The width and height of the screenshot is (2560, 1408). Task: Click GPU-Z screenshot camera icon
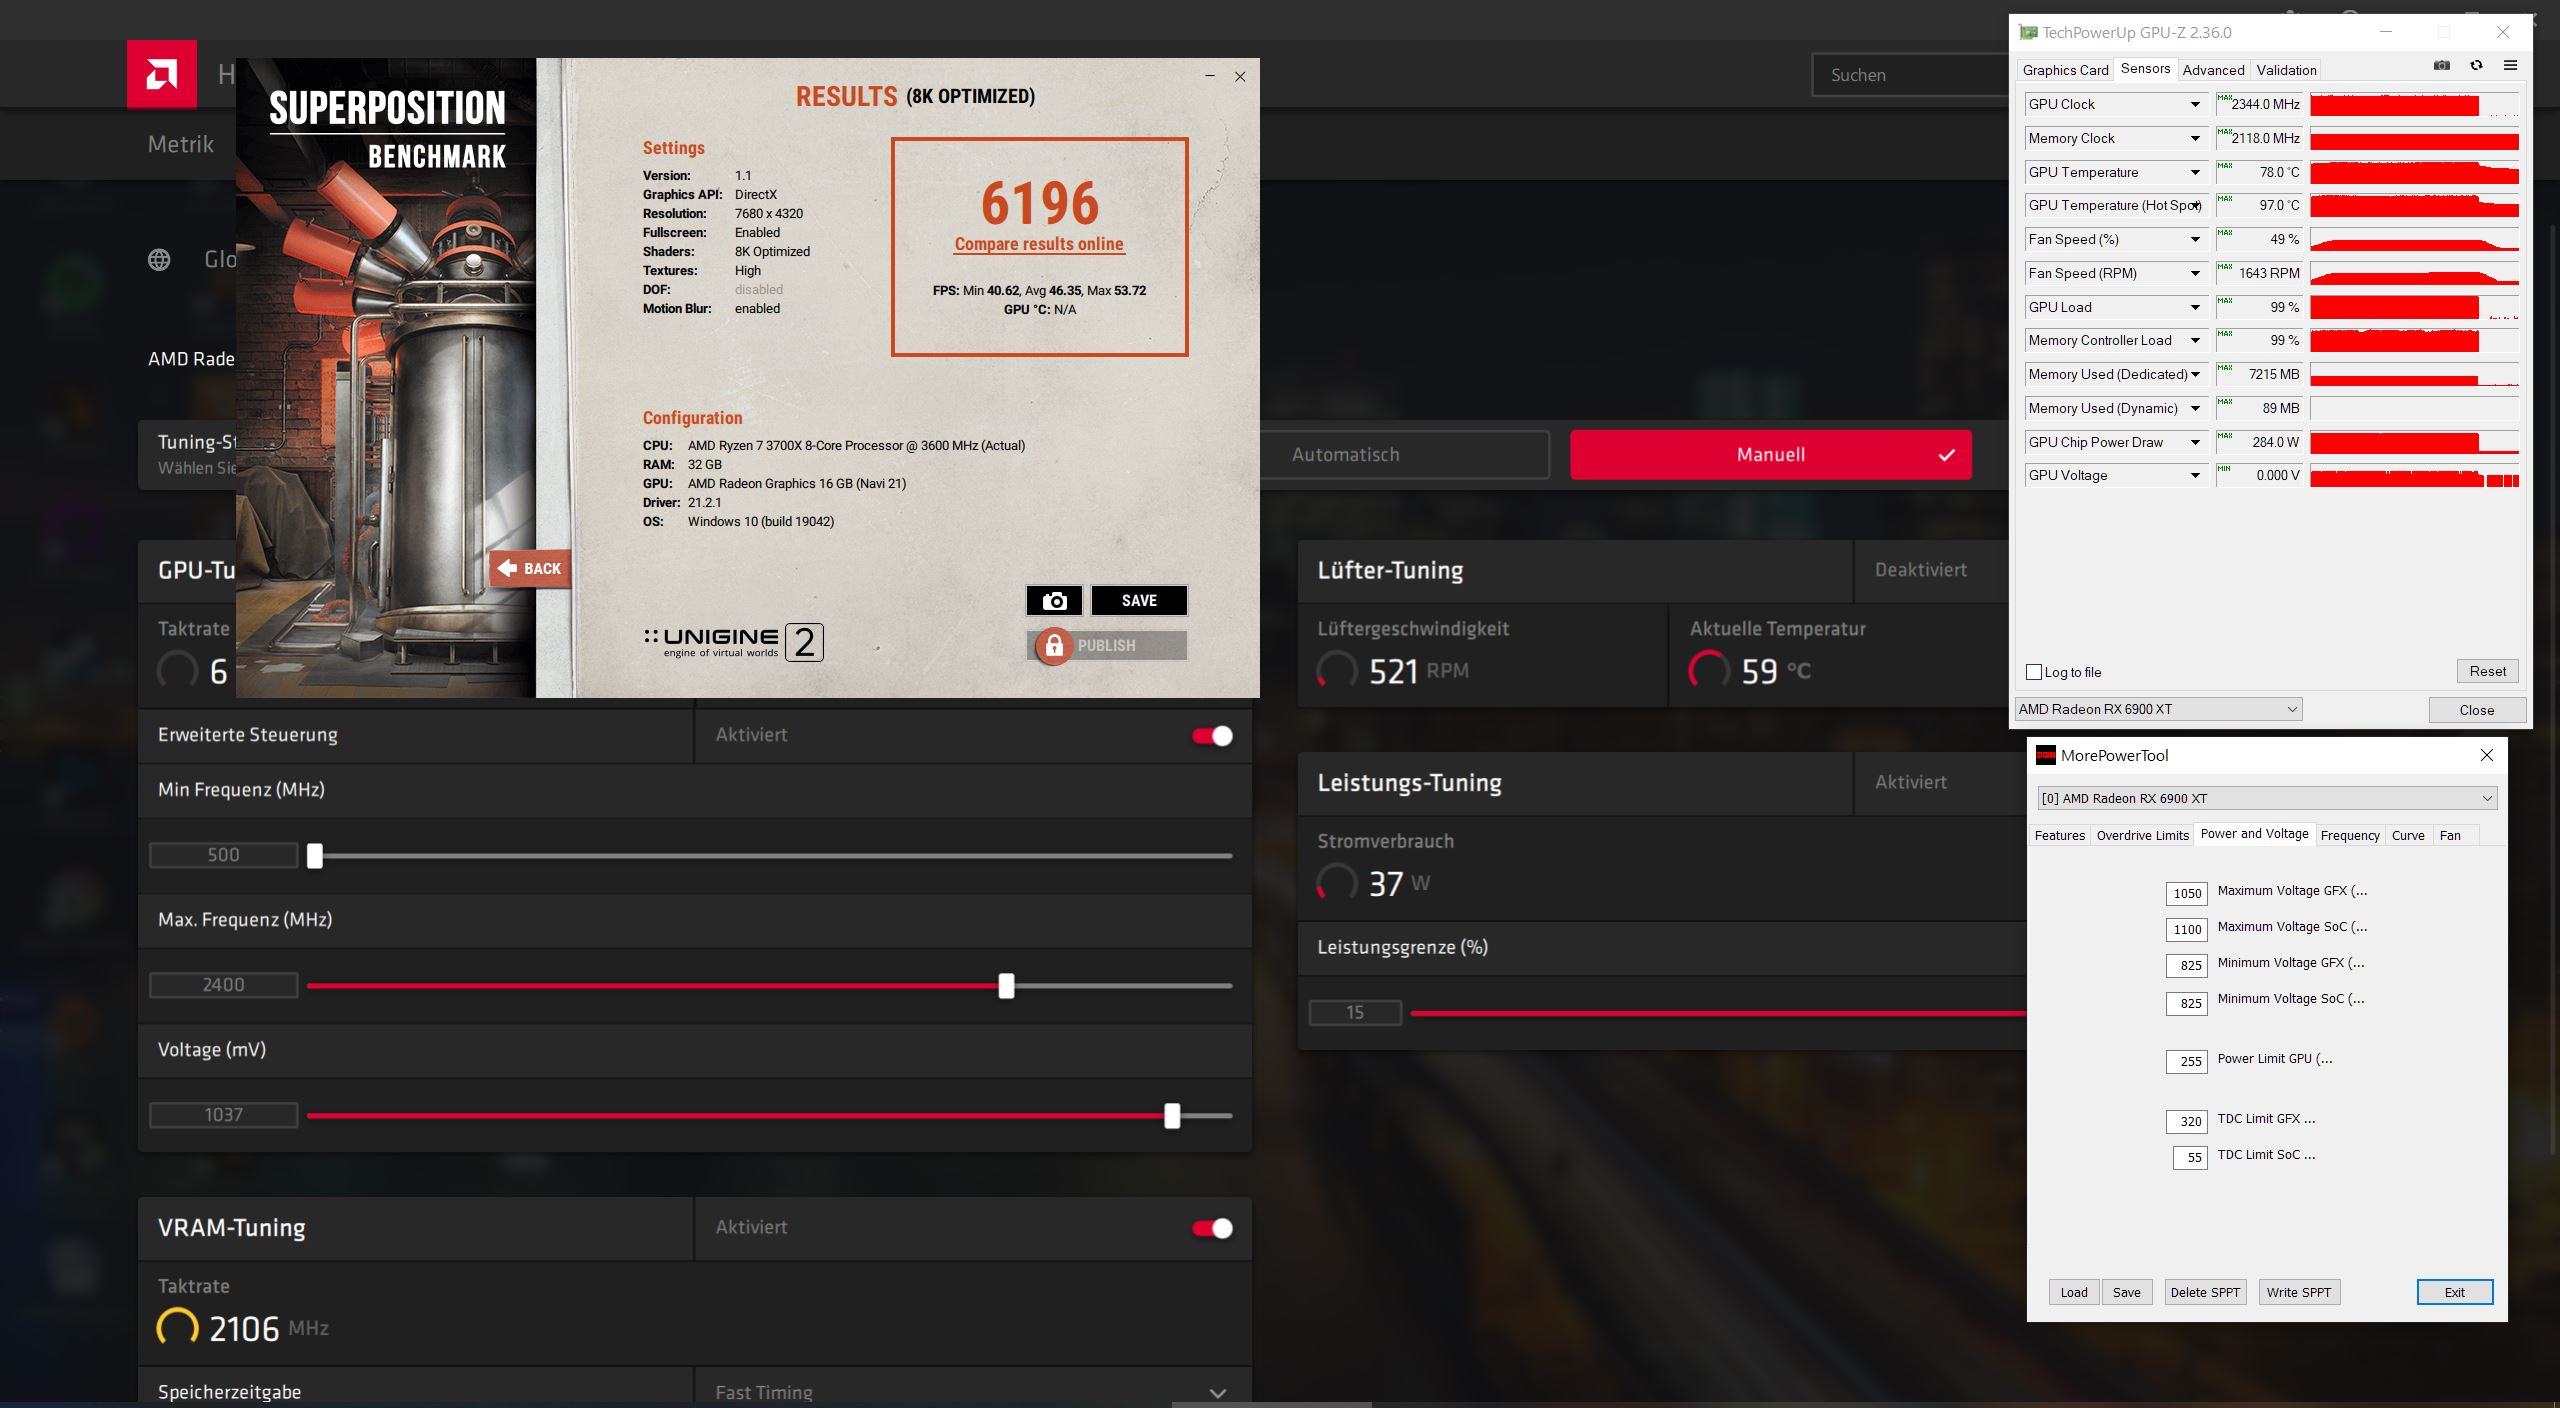click(2441, 66)
